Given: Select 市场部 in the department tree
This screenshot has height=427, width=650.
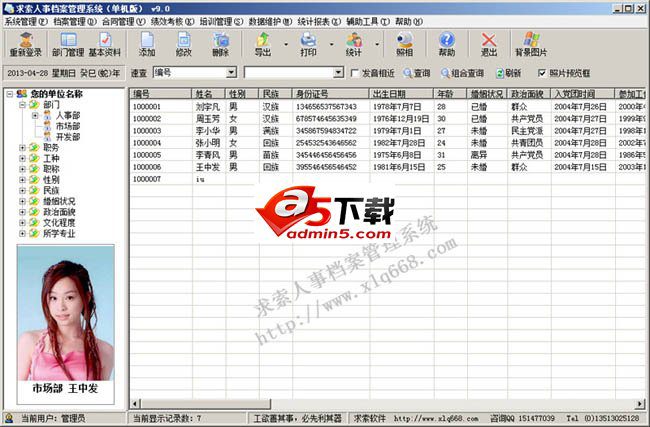Looking at the screenshot, I should 68,126.
